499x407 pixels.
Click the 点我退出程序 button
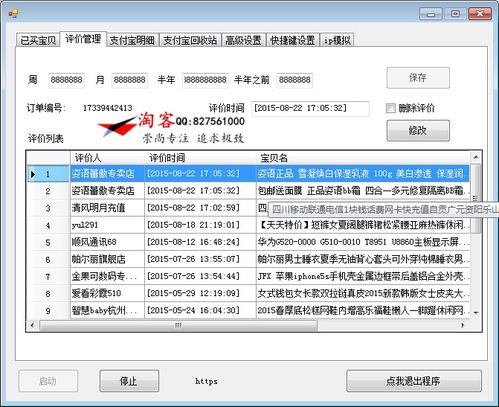(414, 381)
